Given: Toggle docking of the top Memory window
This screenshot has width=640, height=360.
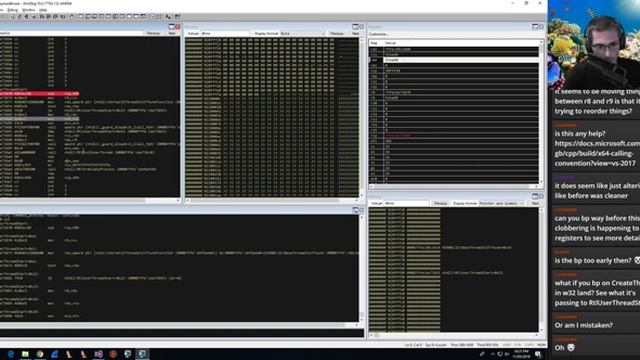Looking at the screenshot, I should click(x=355, y=27).
